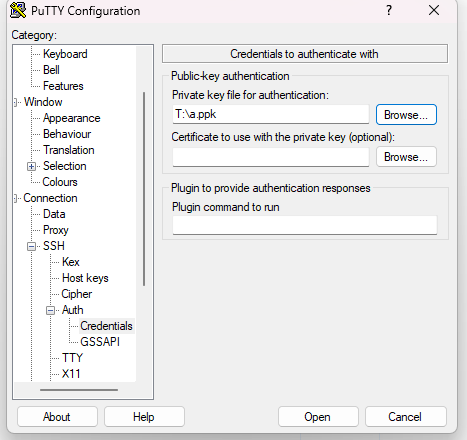
Task: Select Bell in the category tree
Action: point(51,70)
